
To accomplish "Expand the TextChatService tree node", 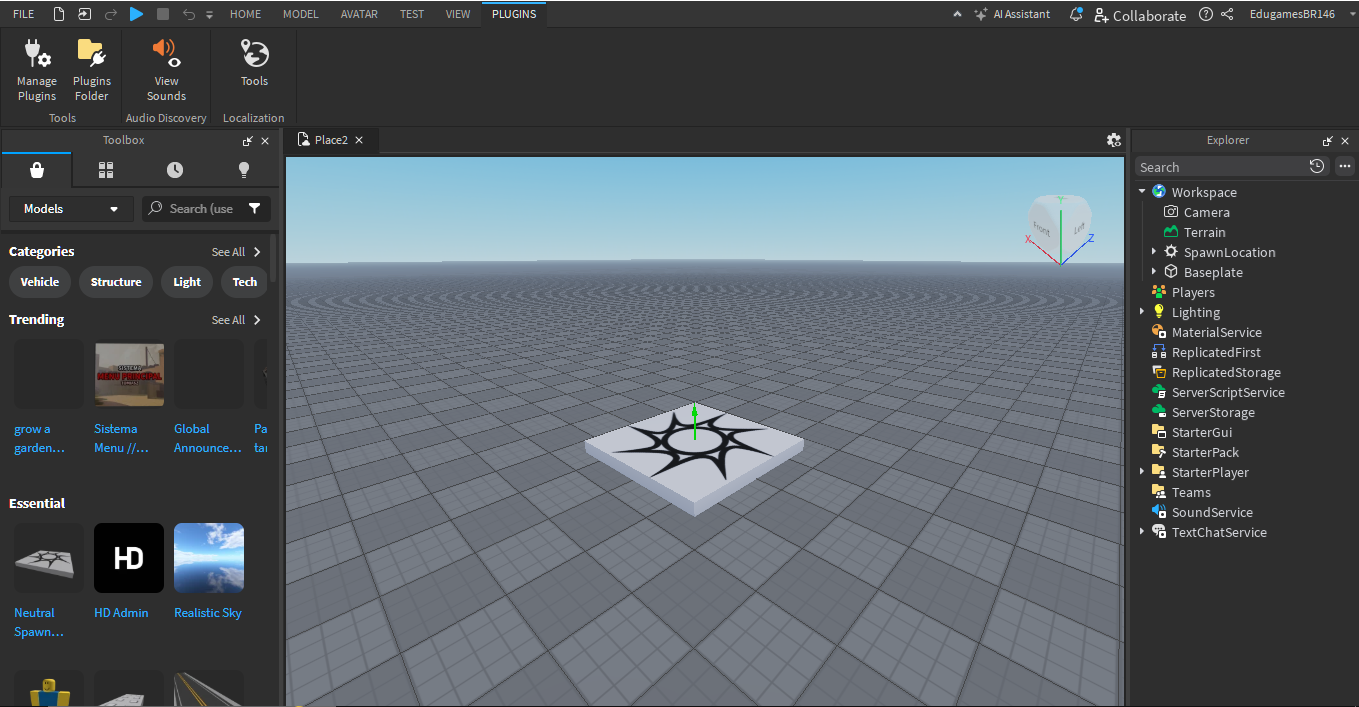I will pyautogui.click(x=1142, y=532).
